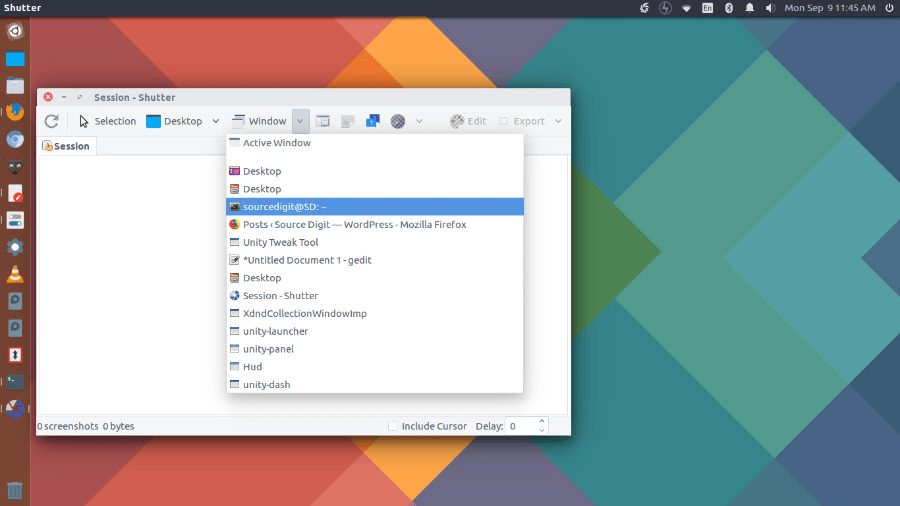The width and height of the screenshot is (900, 506).
Task: Pick Posts Source Digit Firefox window
Action: pos(375,224)
